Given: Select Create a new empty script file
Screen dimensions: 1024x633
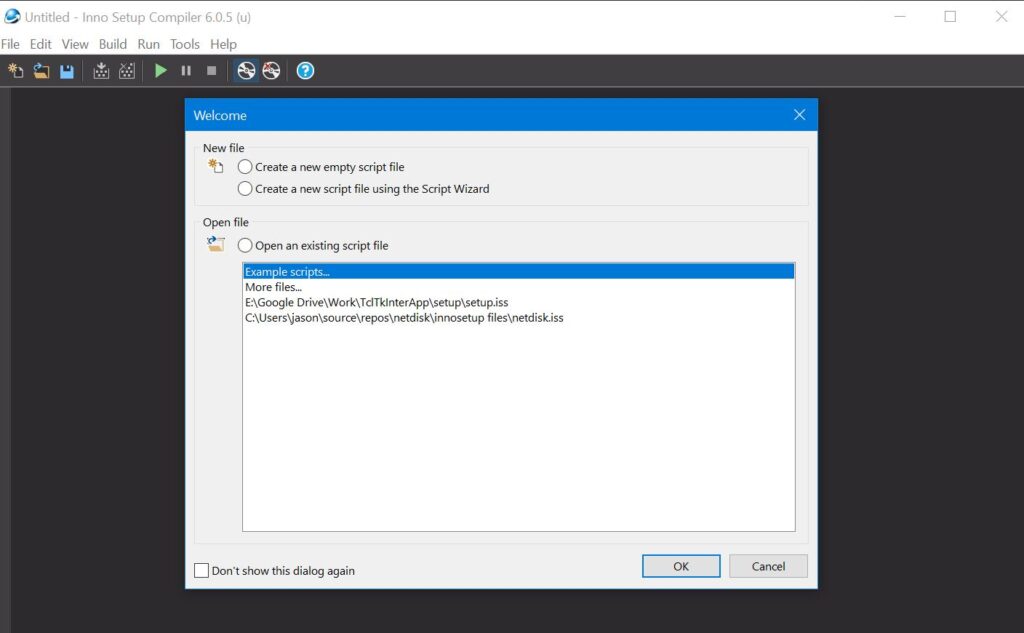Looking at the screenshot, I should click(245, 167).
